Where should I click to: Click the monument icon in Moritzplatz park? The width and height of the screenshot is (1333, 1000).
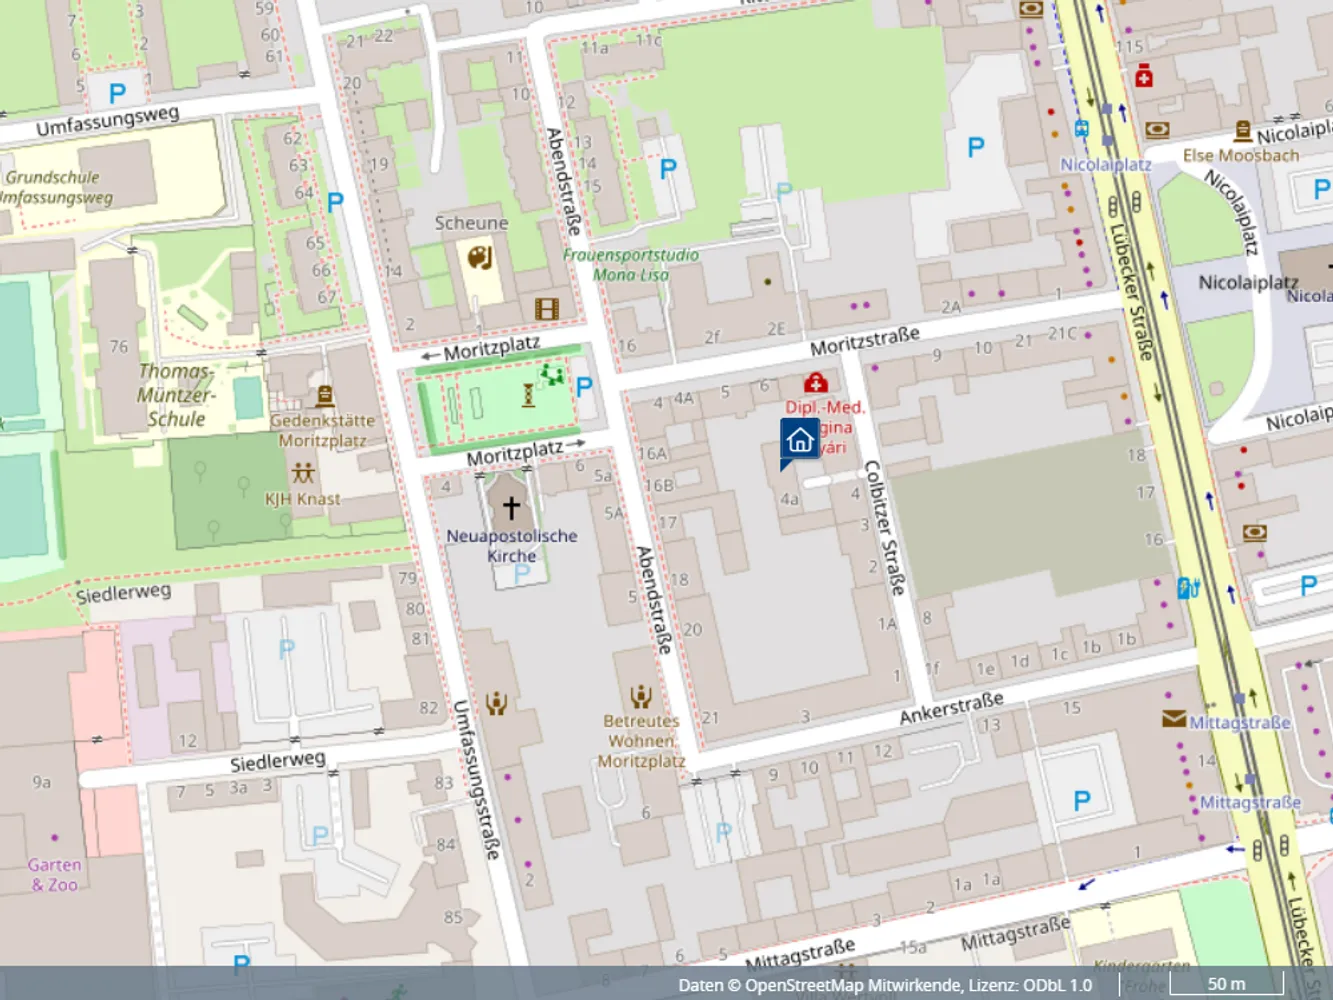point(528,397)
